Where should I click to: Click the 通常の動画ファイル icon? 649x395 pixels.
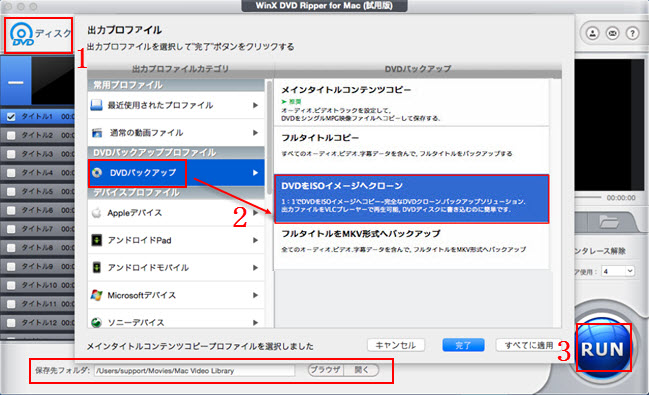pyautogui.click(x=96, y=133)
